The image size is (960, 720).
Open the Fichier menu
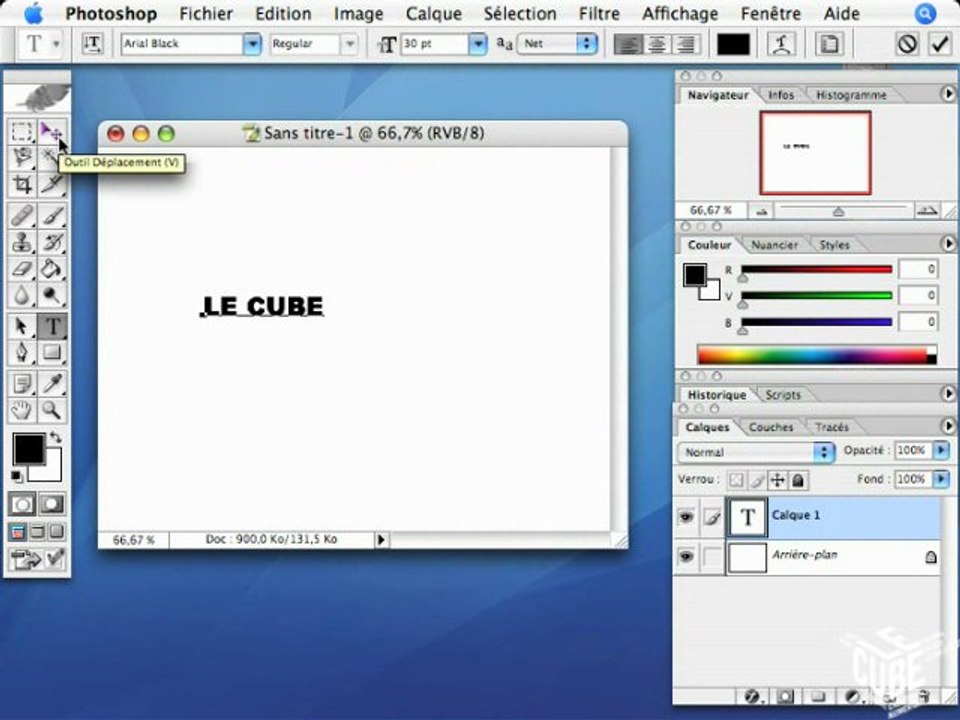coord(206,13)
